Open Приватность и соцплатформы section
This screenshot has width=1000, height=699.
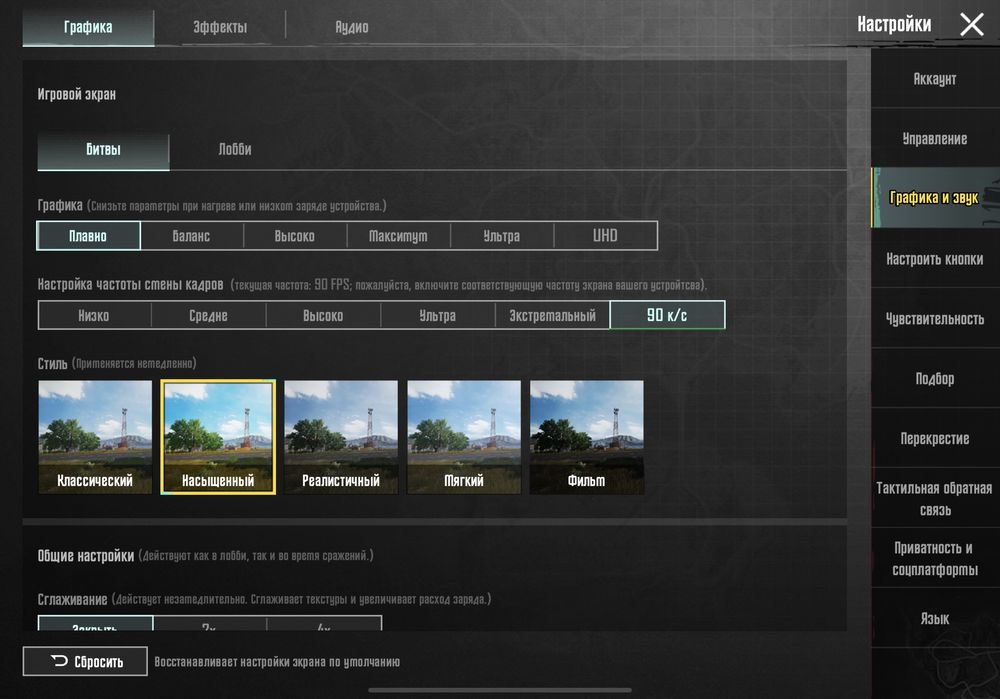[x=935, y=559]
